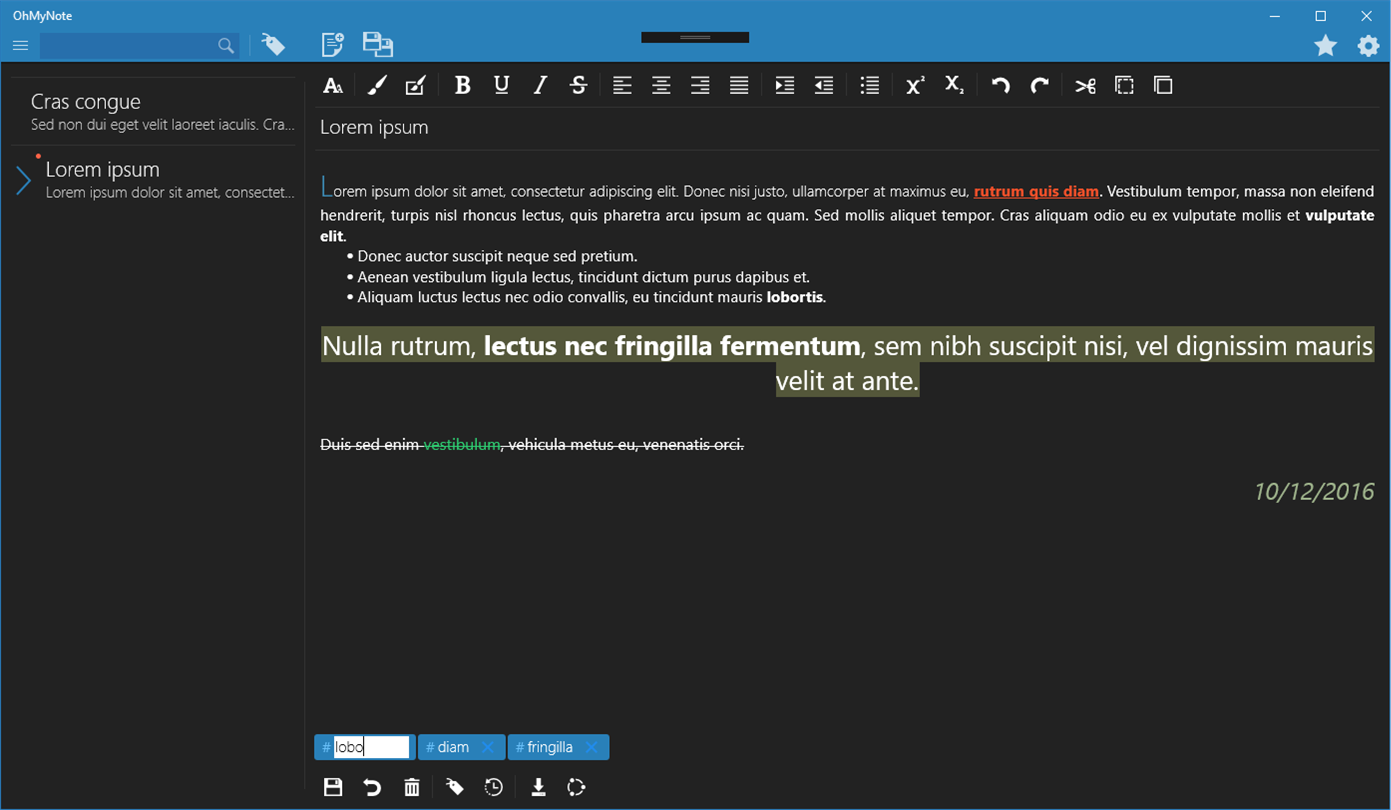Remove the diam tag
The height and width of the screenshot is (810, 1391).
pyautogui.click(x=487, y=747)
